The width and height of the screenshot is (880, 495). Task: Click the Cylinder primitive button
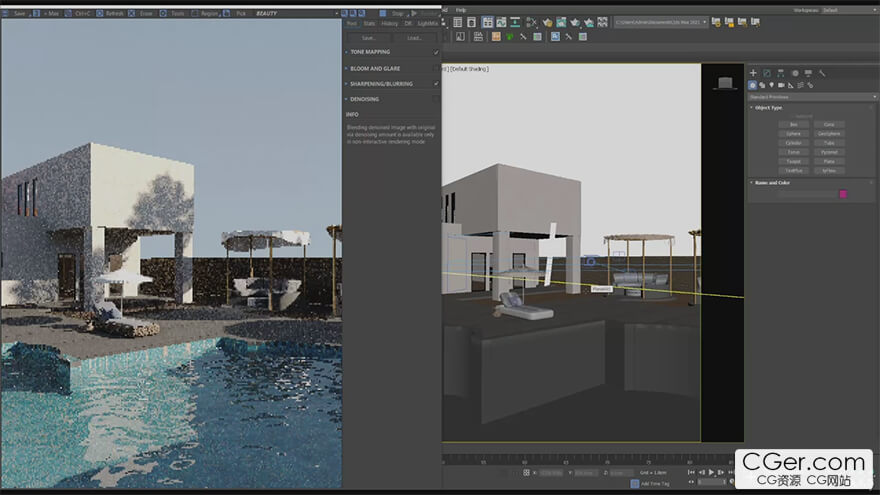tap(793, 143)
